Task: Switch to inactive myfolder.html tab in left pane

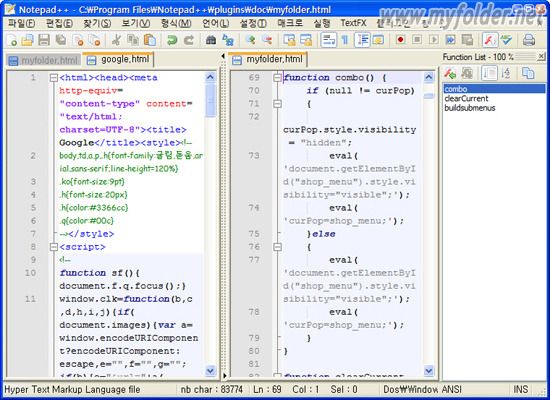Action: point(43,60)
